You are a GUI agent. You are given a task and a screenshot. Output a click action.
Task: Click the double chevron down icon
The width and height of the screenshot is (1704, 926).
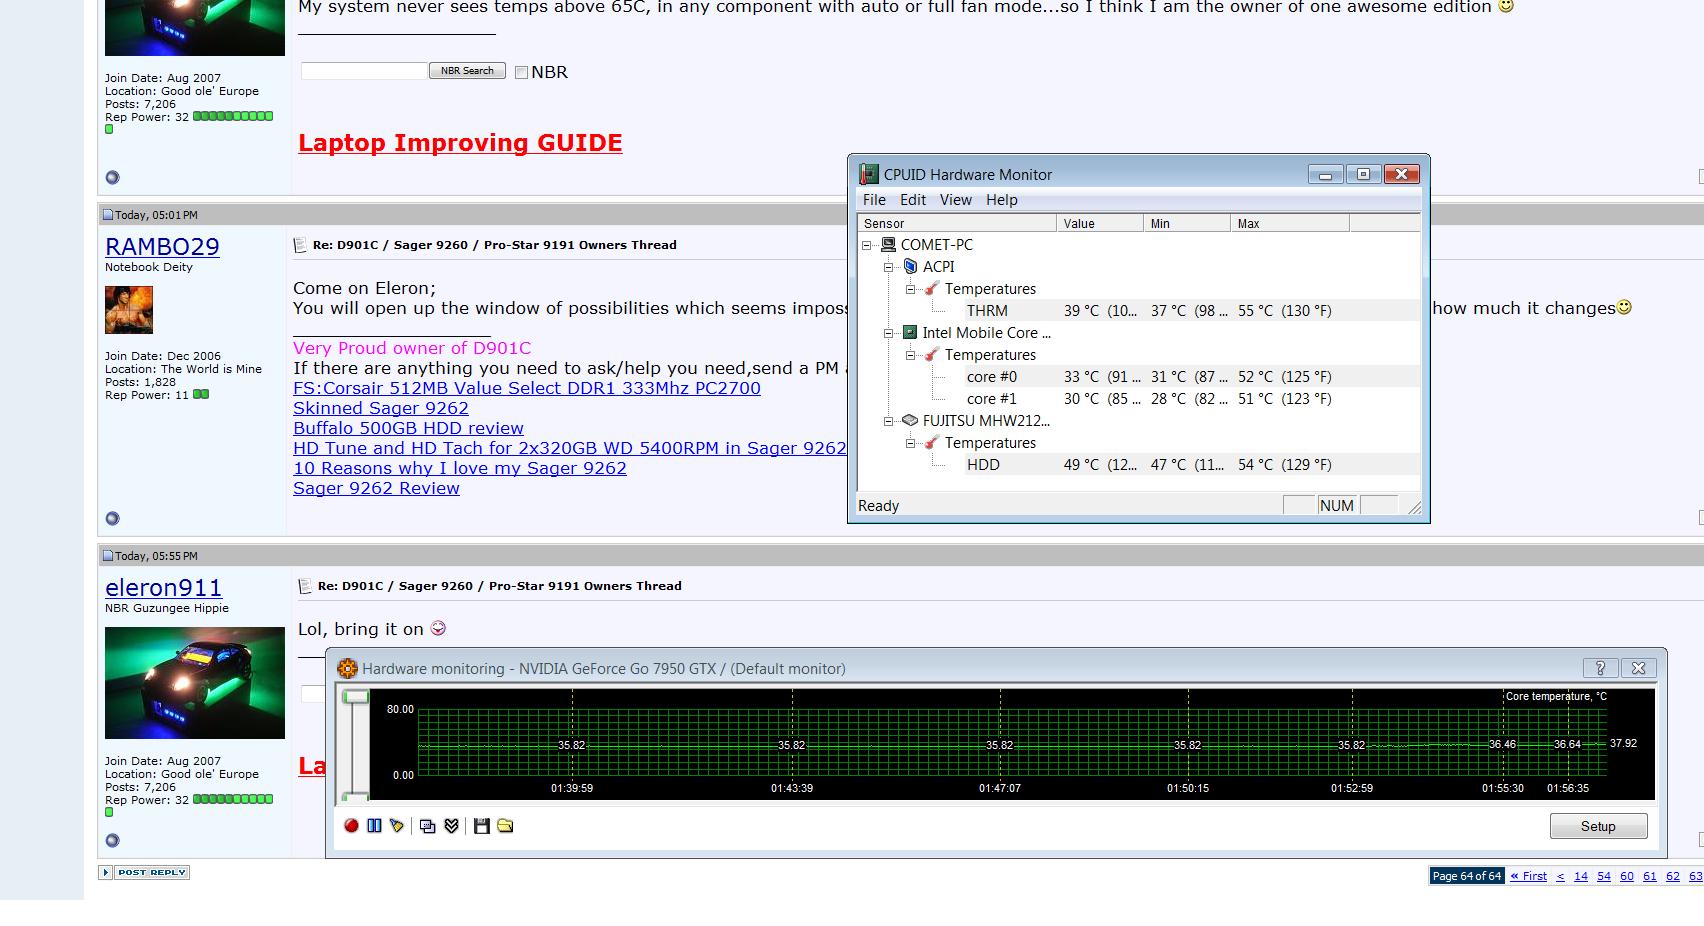[x=451, y=826]
